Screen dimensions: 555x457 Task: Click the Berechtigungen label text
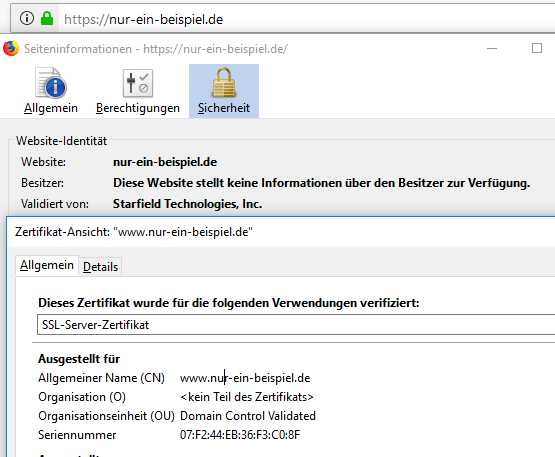(x=138, y=108)
